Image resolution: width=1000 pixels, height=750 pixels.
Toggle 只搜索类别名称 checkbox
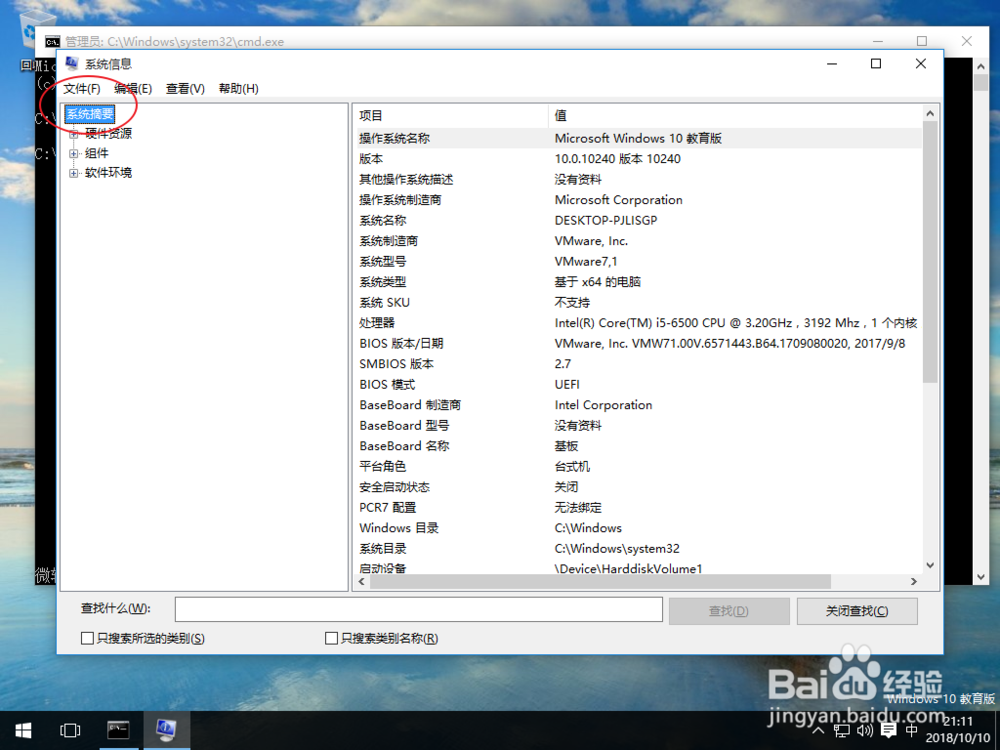(x=332, y=638)
